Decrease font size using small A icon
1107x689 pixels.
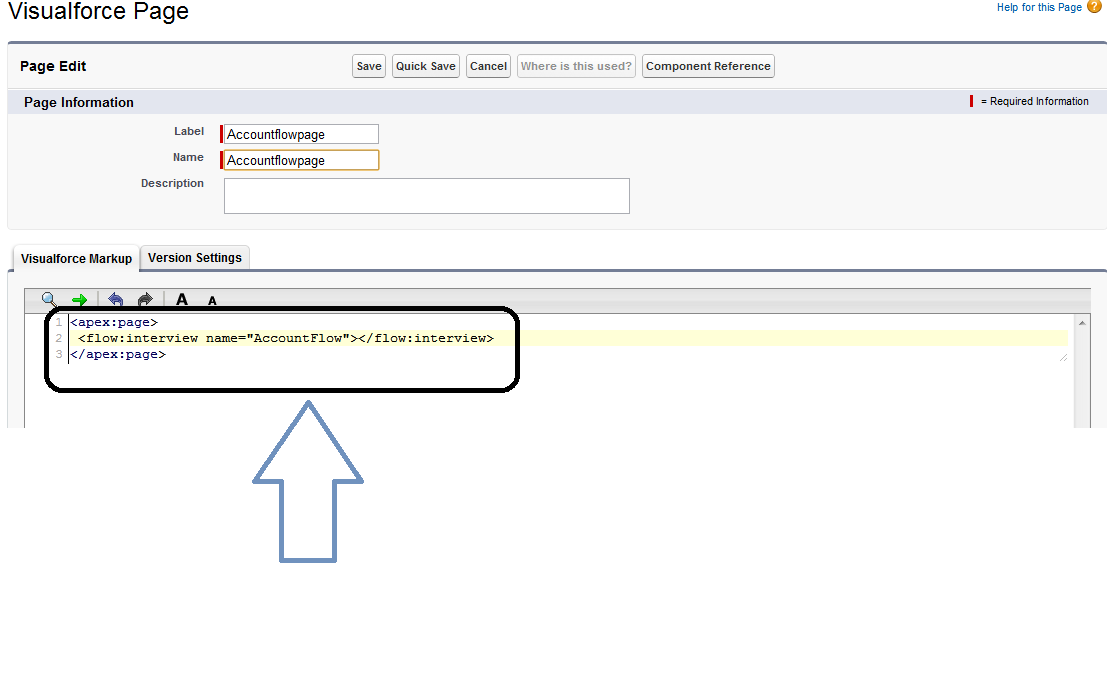pos(210,300)
